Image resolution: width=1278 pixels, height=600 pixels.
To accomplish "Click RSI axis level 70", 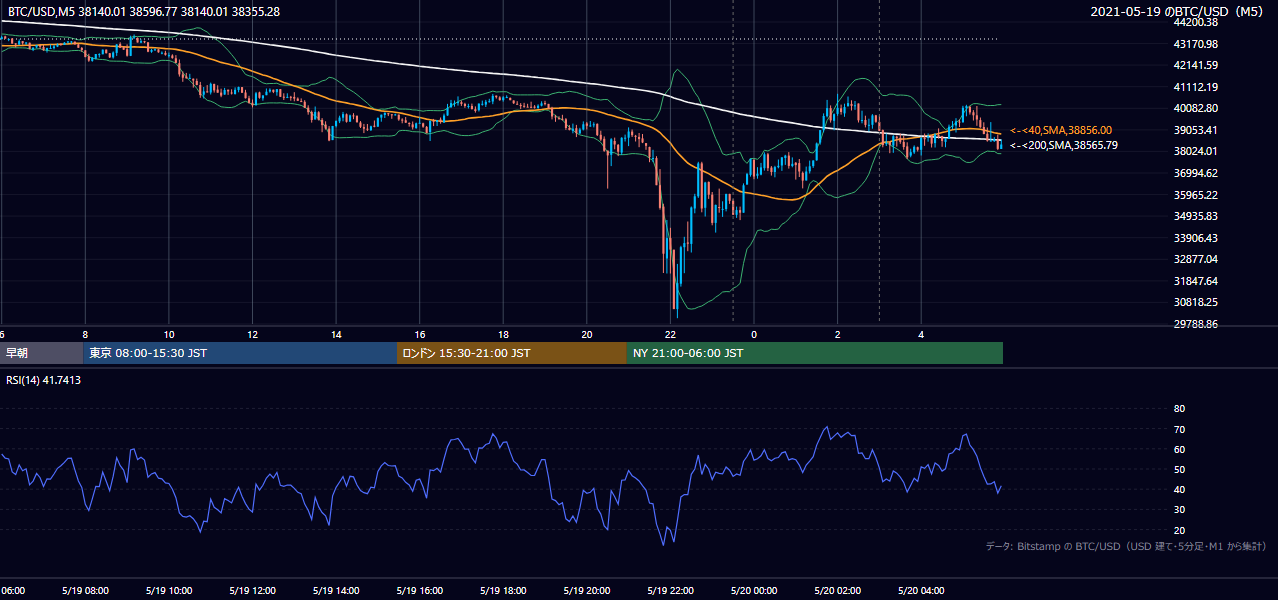I will (x=1179, y=429).
